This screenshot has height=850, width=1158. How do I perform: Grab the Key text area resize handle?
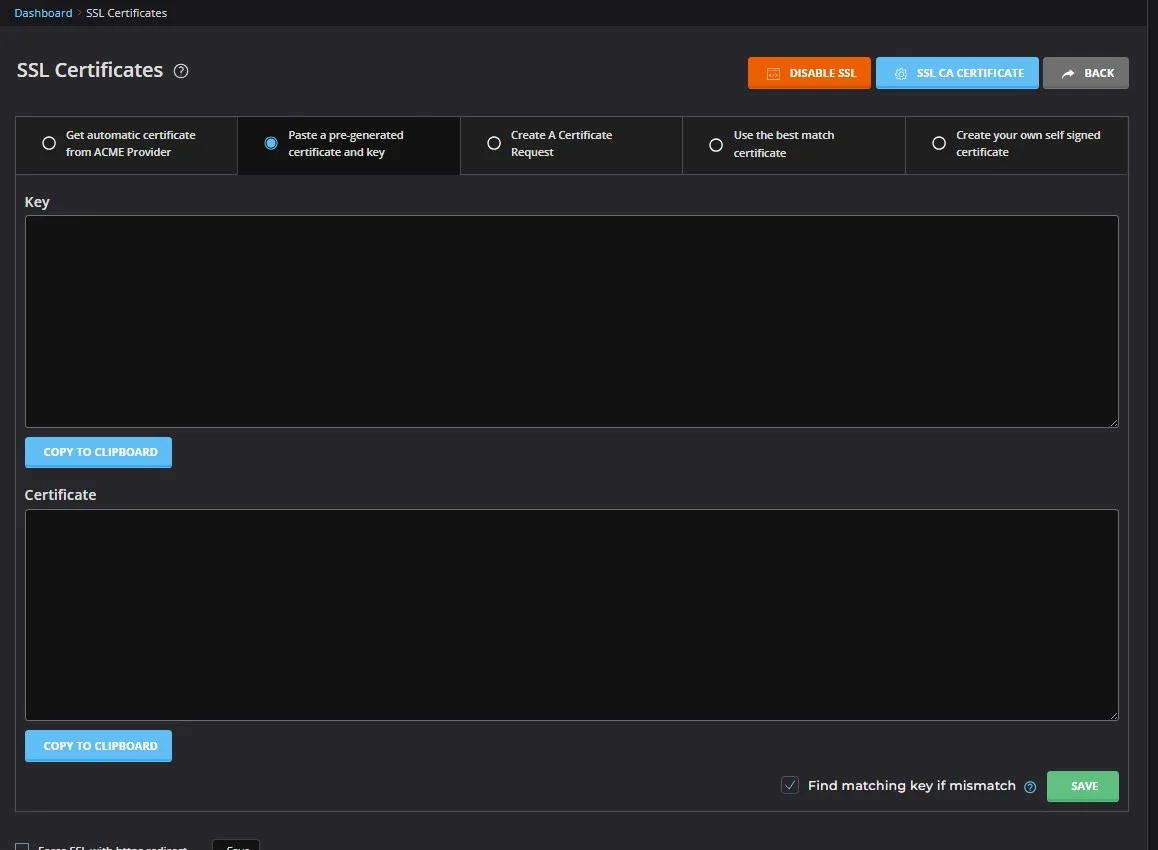point(1114,422)
